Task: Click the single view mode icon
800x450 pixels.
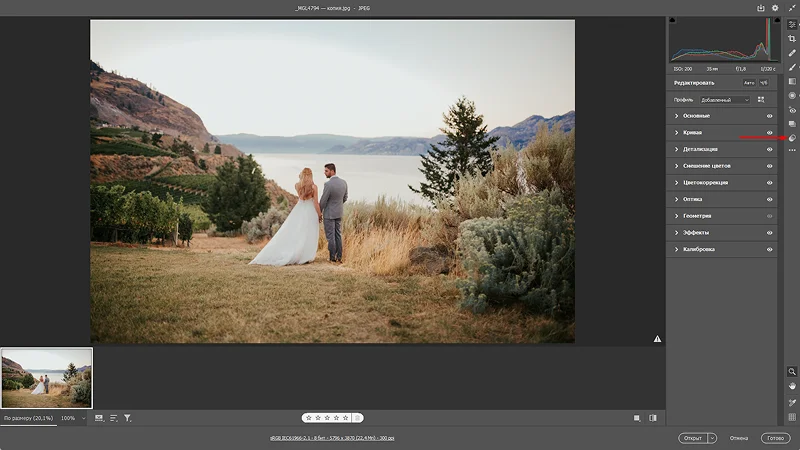Action: pyautogui.click(x=637, y=418)
